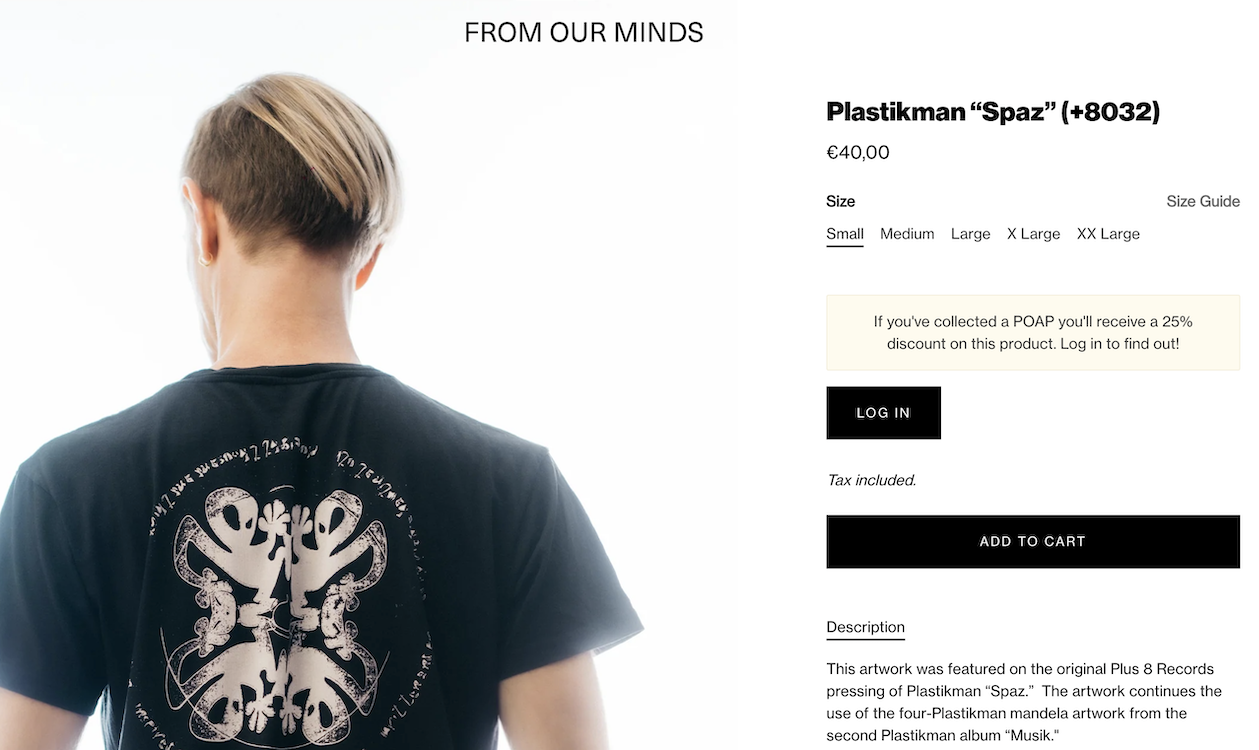Pick the Large size option
This screenshot has width=1259, height=750.
click(x=970, y=234)
